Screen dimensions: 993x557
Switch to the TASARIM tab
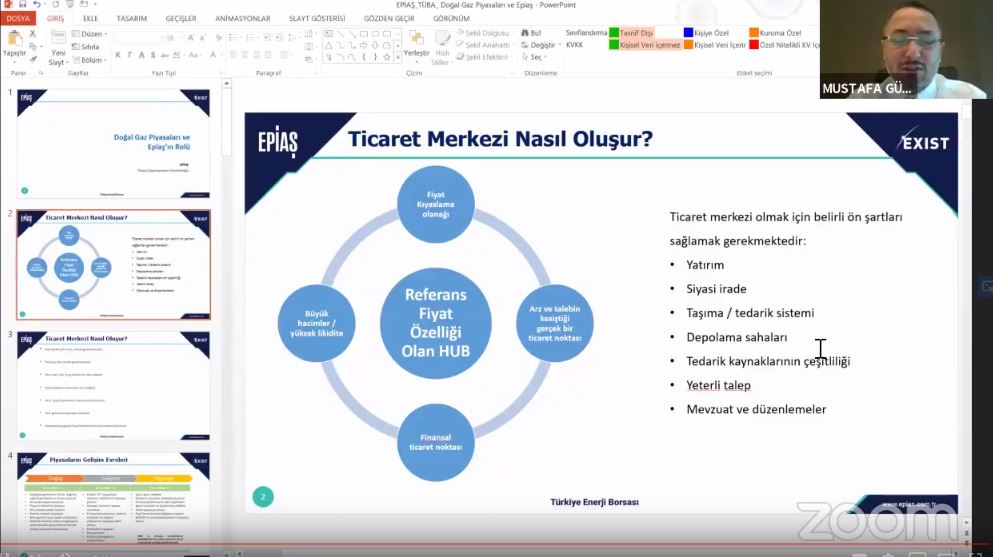pos(132,18)
